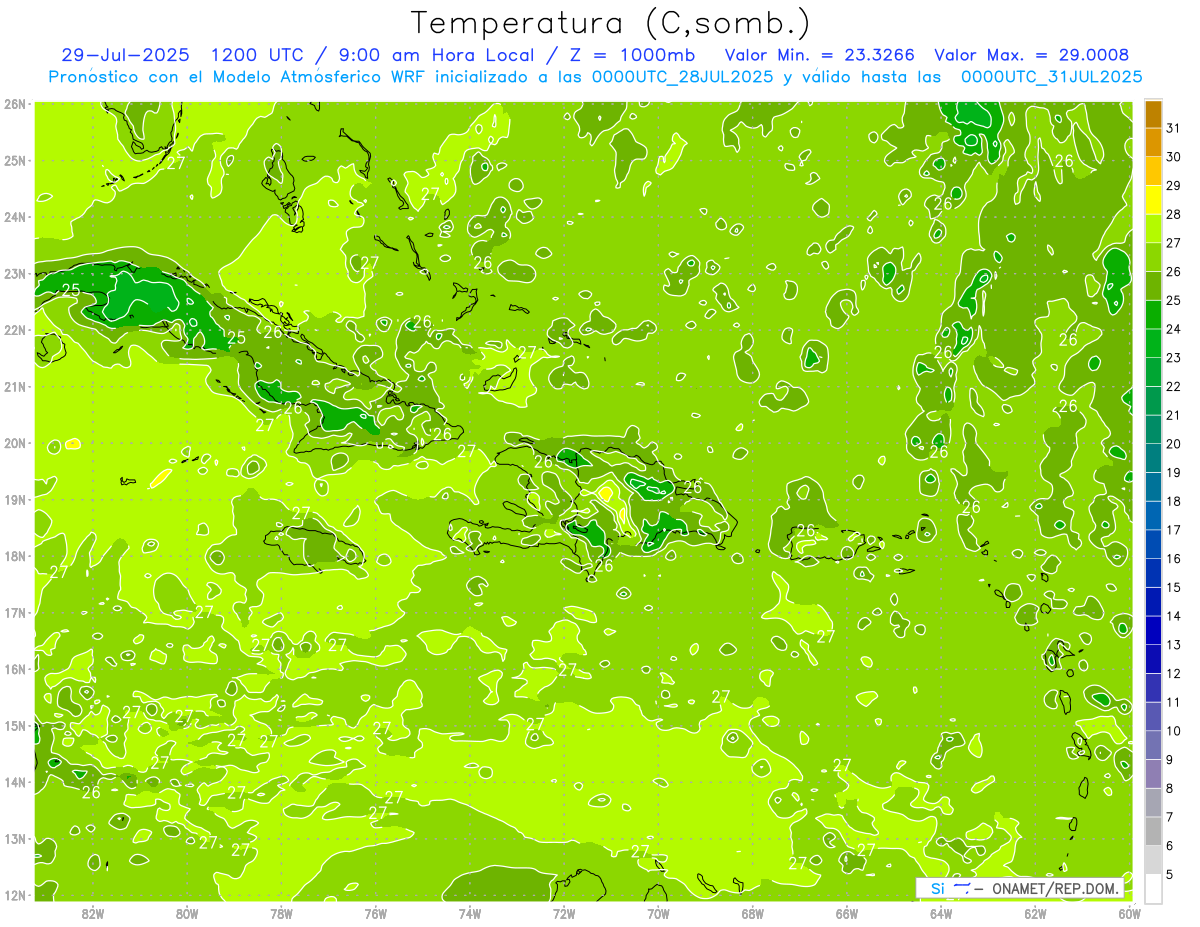Click legend swatch between 27 and 28

[x=1154, y=228]
